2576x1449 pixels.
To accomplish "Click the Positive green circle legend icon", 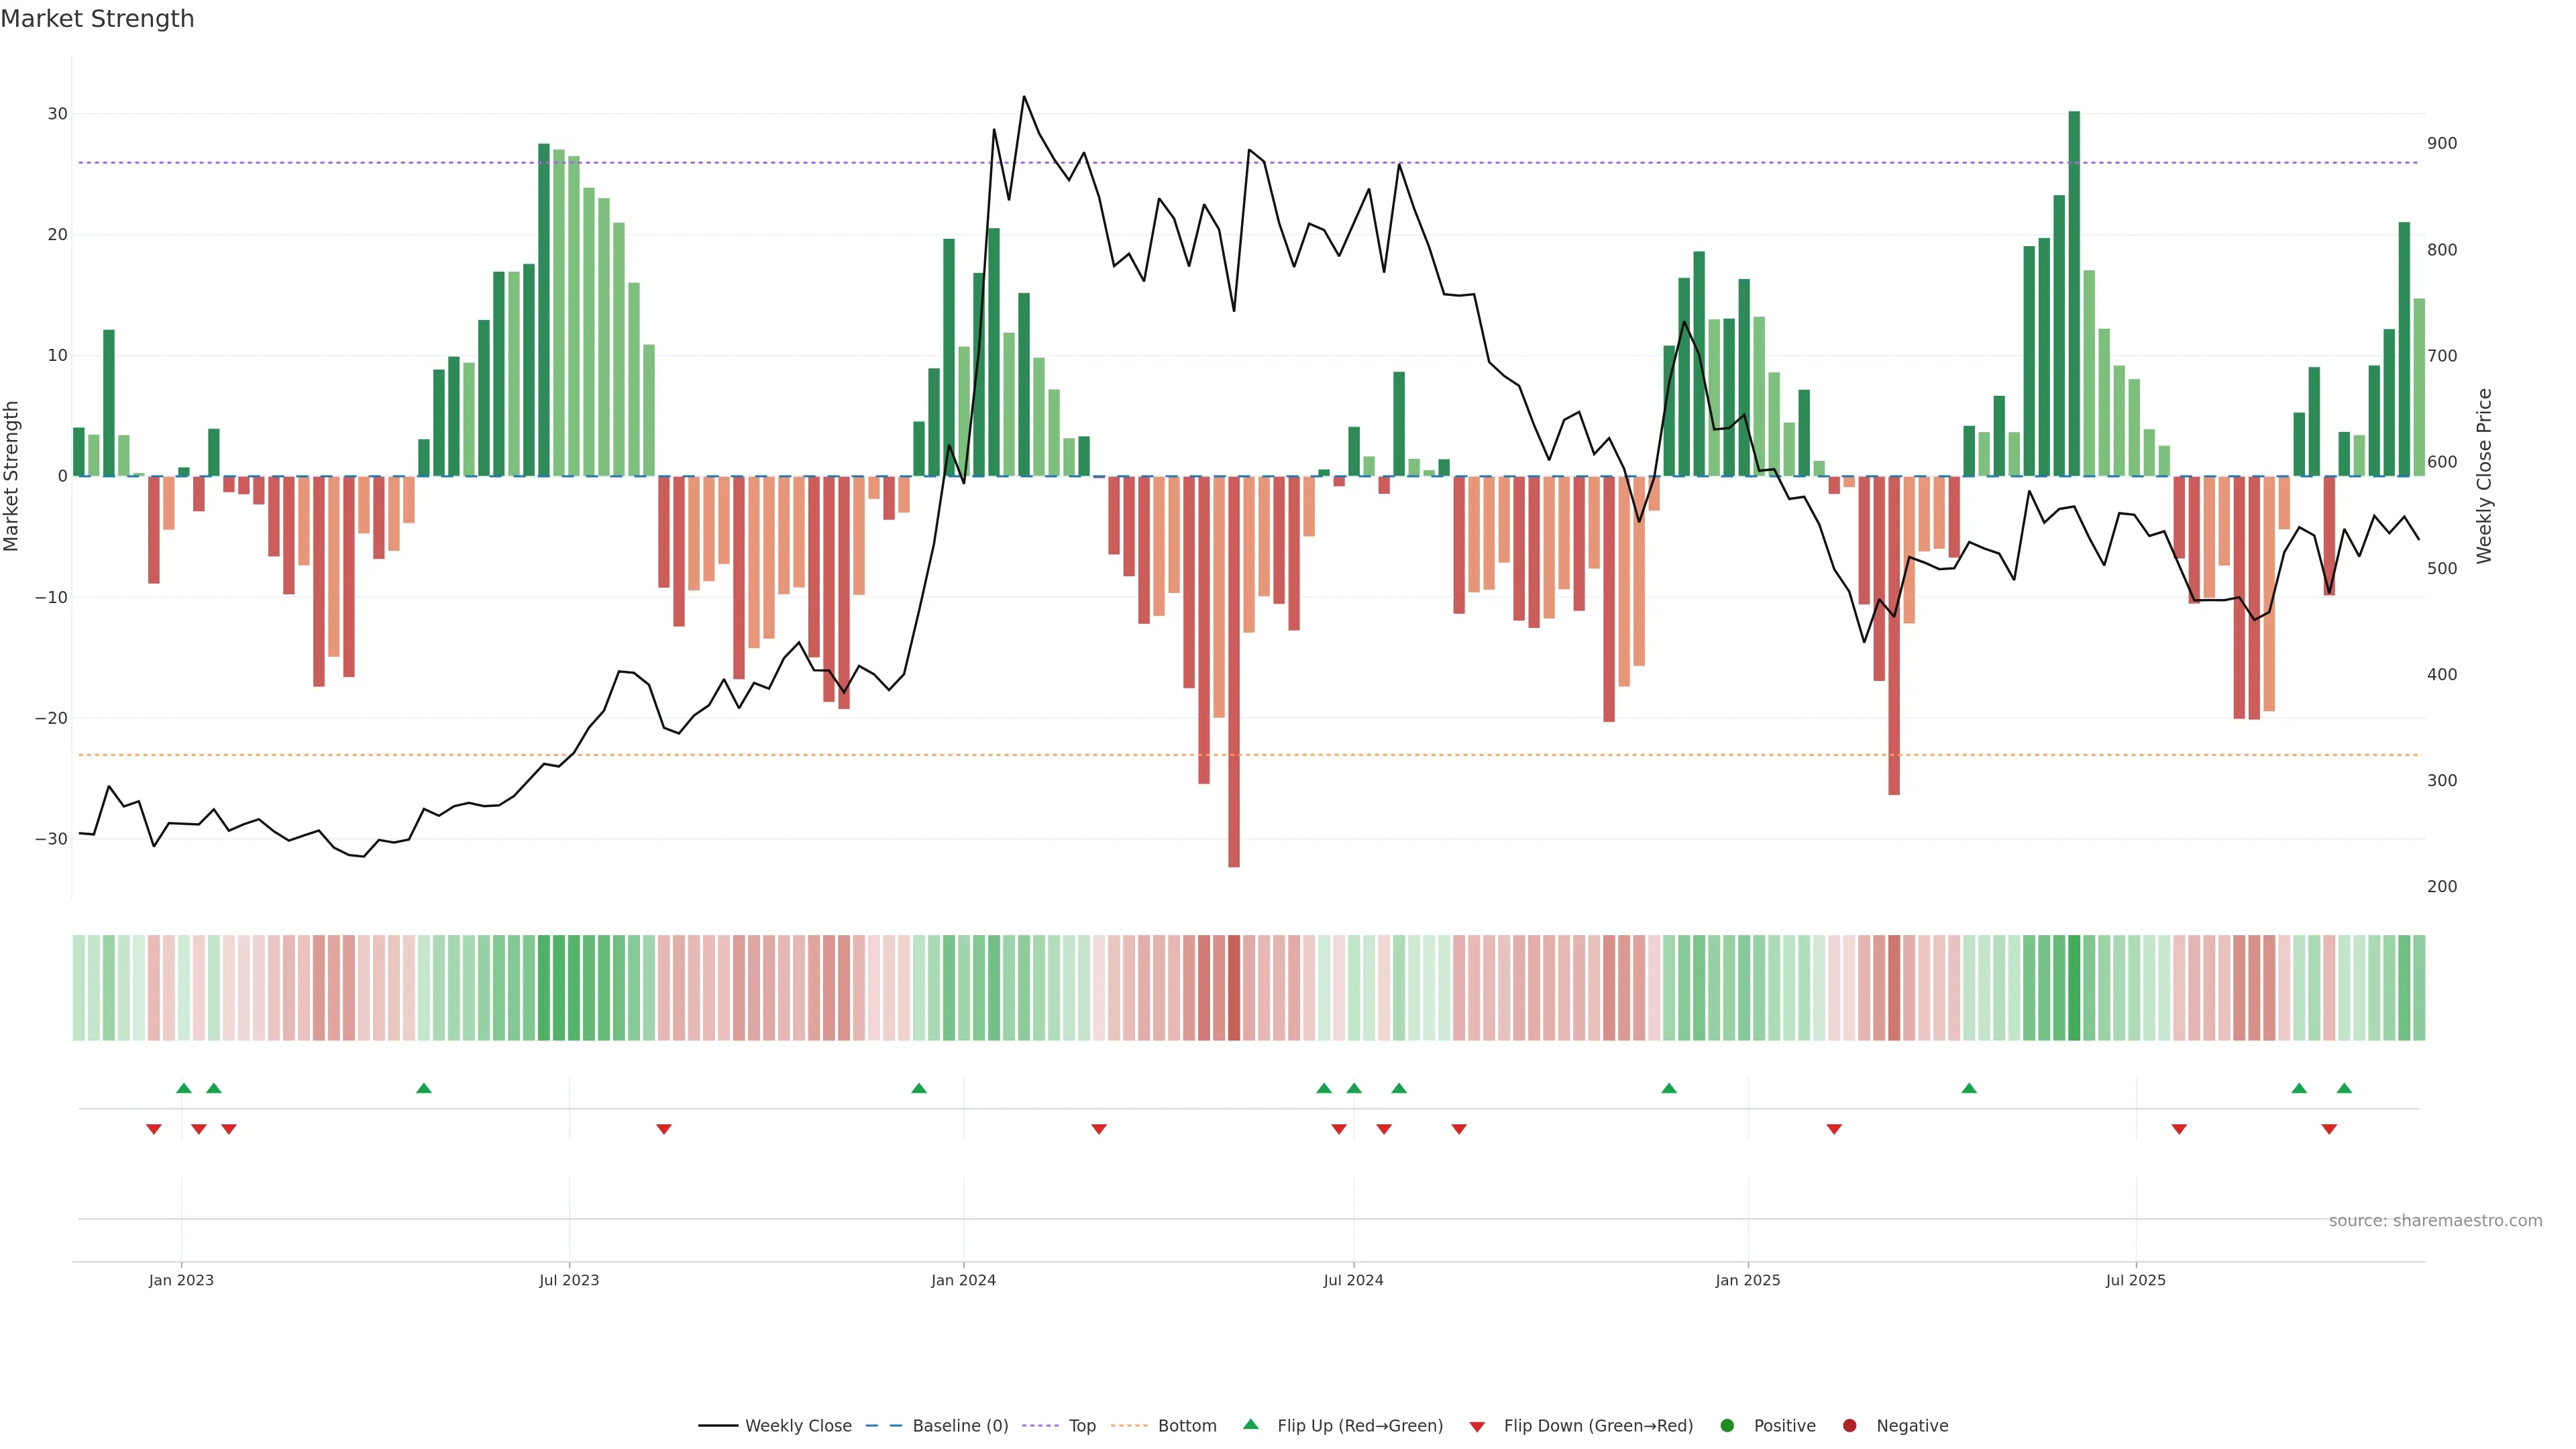I will [1727, 1425].
